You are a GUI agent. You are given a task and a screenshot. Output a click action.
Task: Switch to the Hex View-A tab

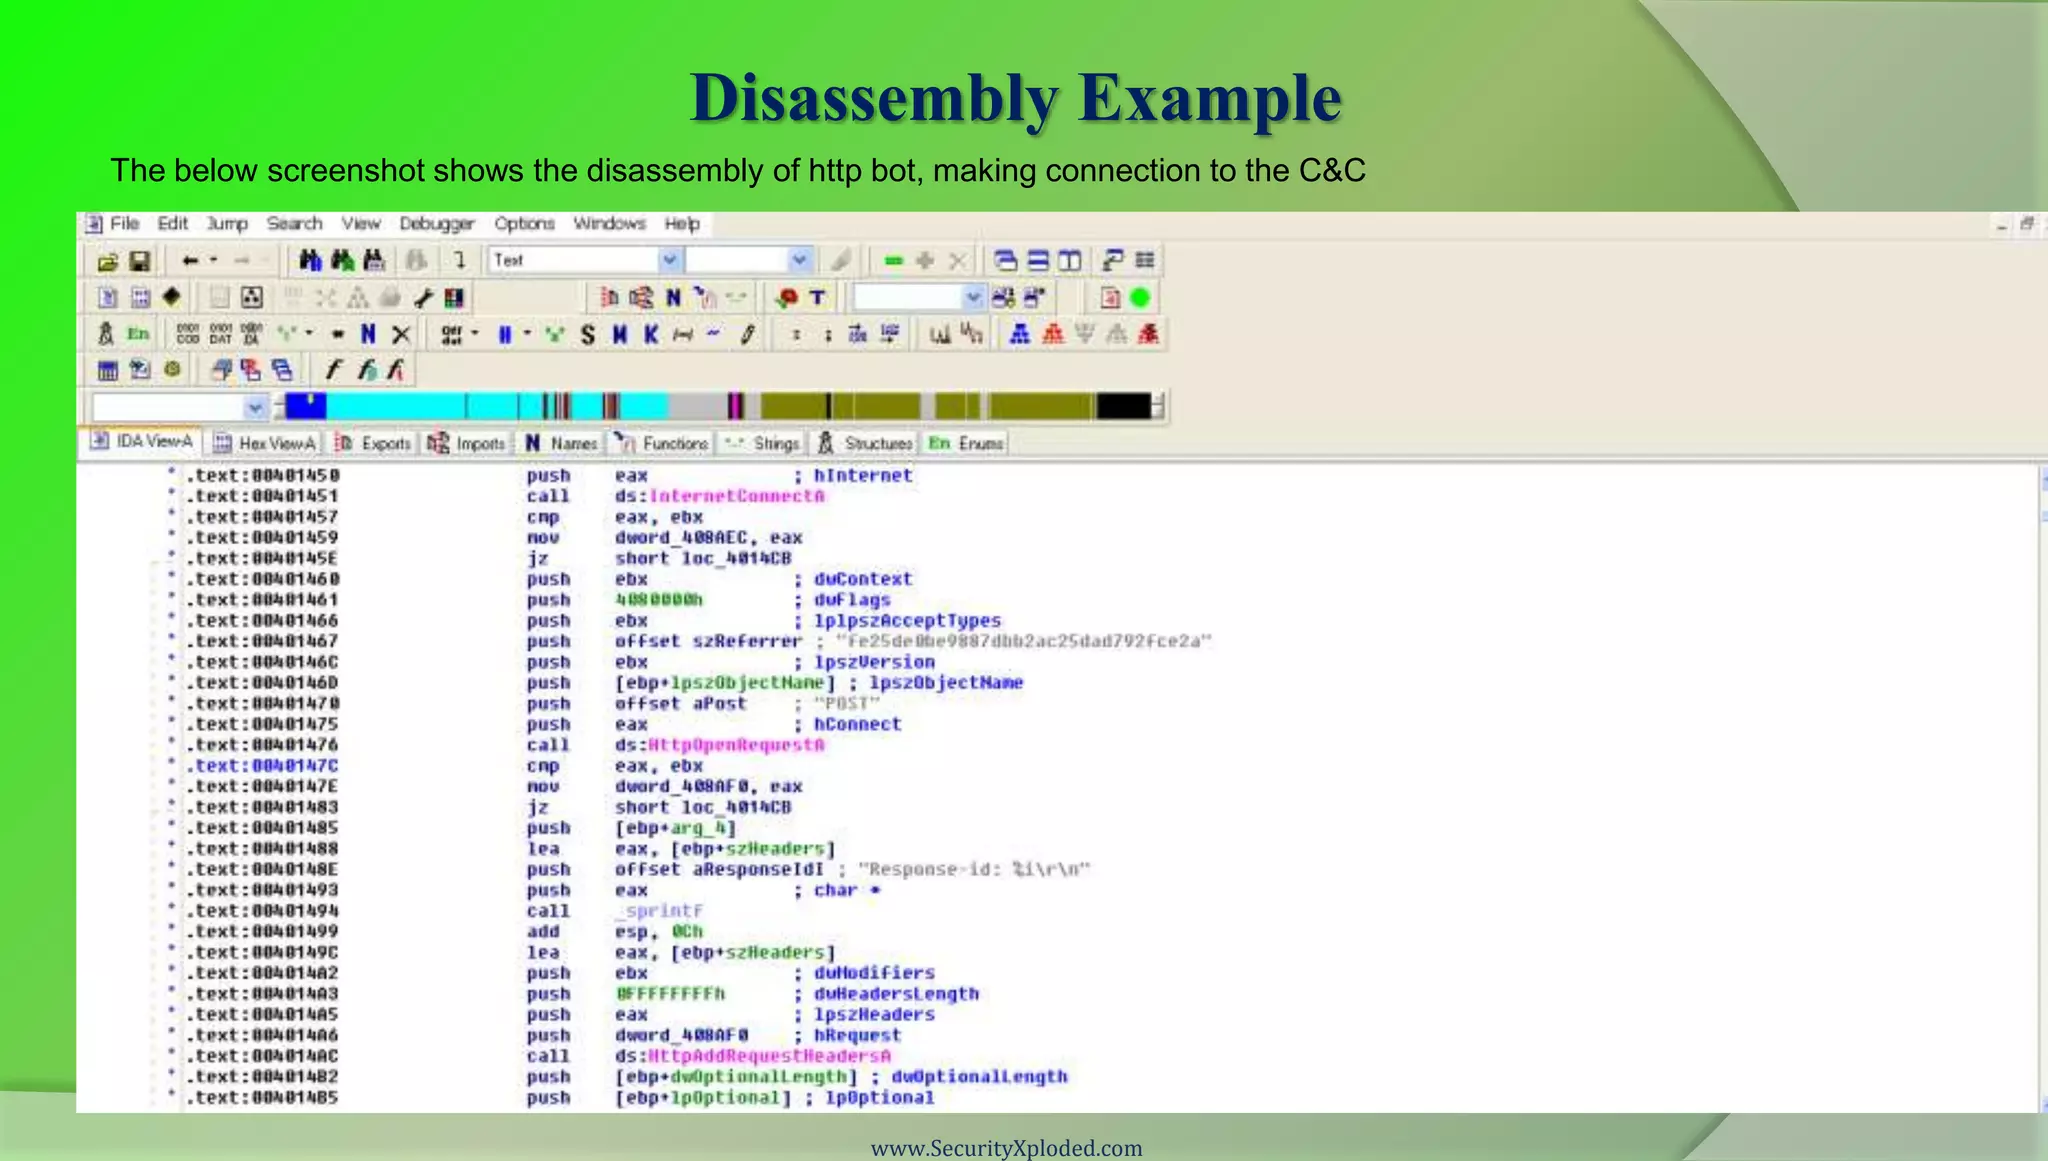pos(265,443)
